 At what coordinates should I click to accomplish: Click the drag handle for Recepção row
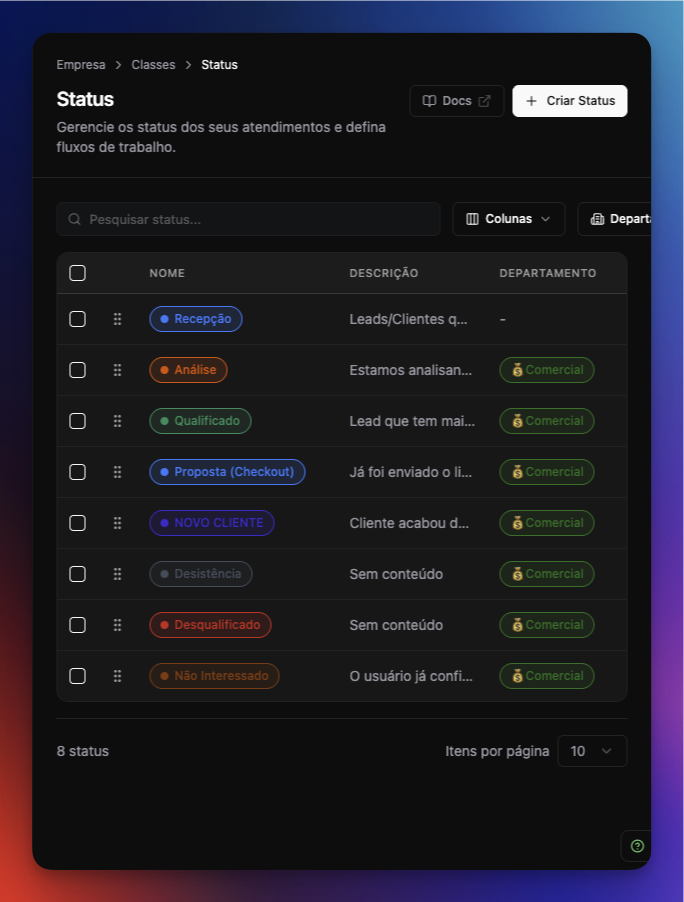click(117, 319)
